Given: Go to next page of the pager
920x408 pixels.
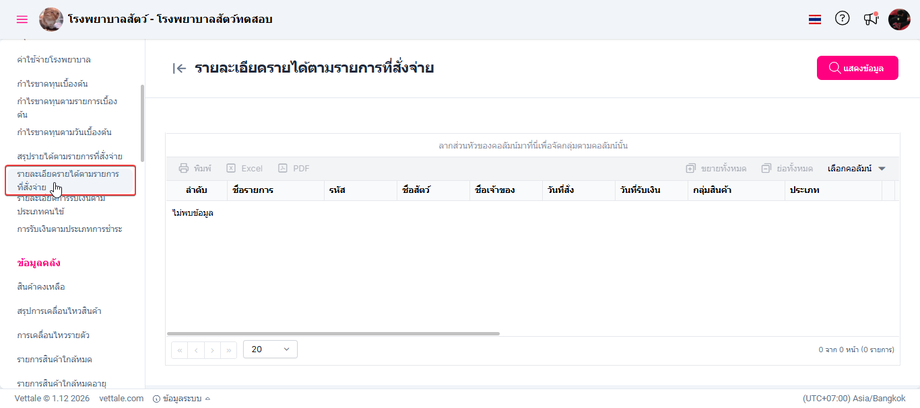Looking at the screenshot, I should [212, 350].
